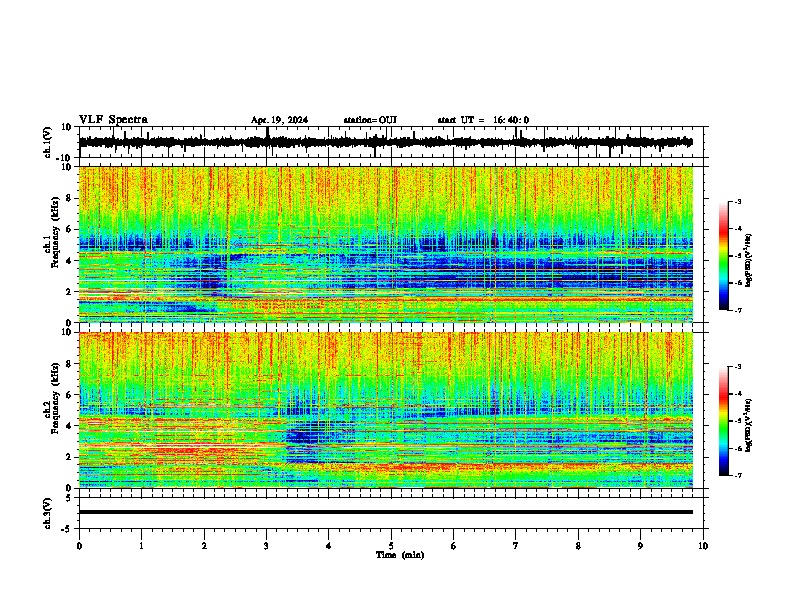Click time axis tick label "8" at bottom
The width and height of the screenshot is (792, 612).
point(578,546)
